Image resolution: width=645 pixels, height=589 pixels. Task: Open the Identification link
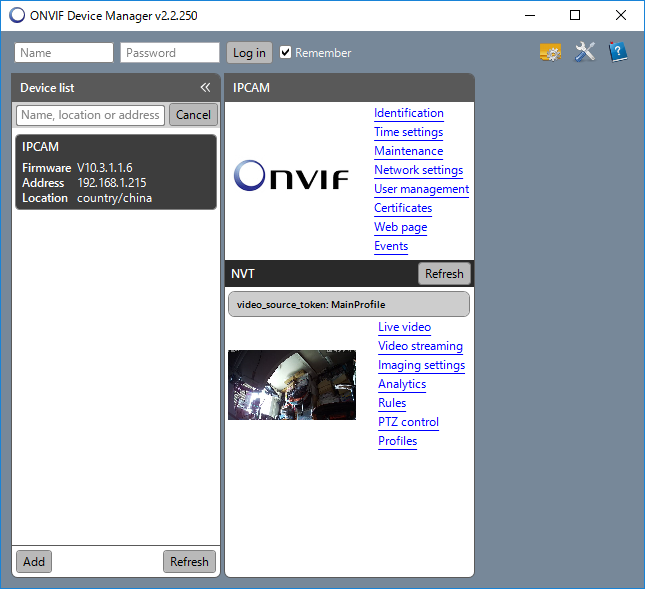409,113
